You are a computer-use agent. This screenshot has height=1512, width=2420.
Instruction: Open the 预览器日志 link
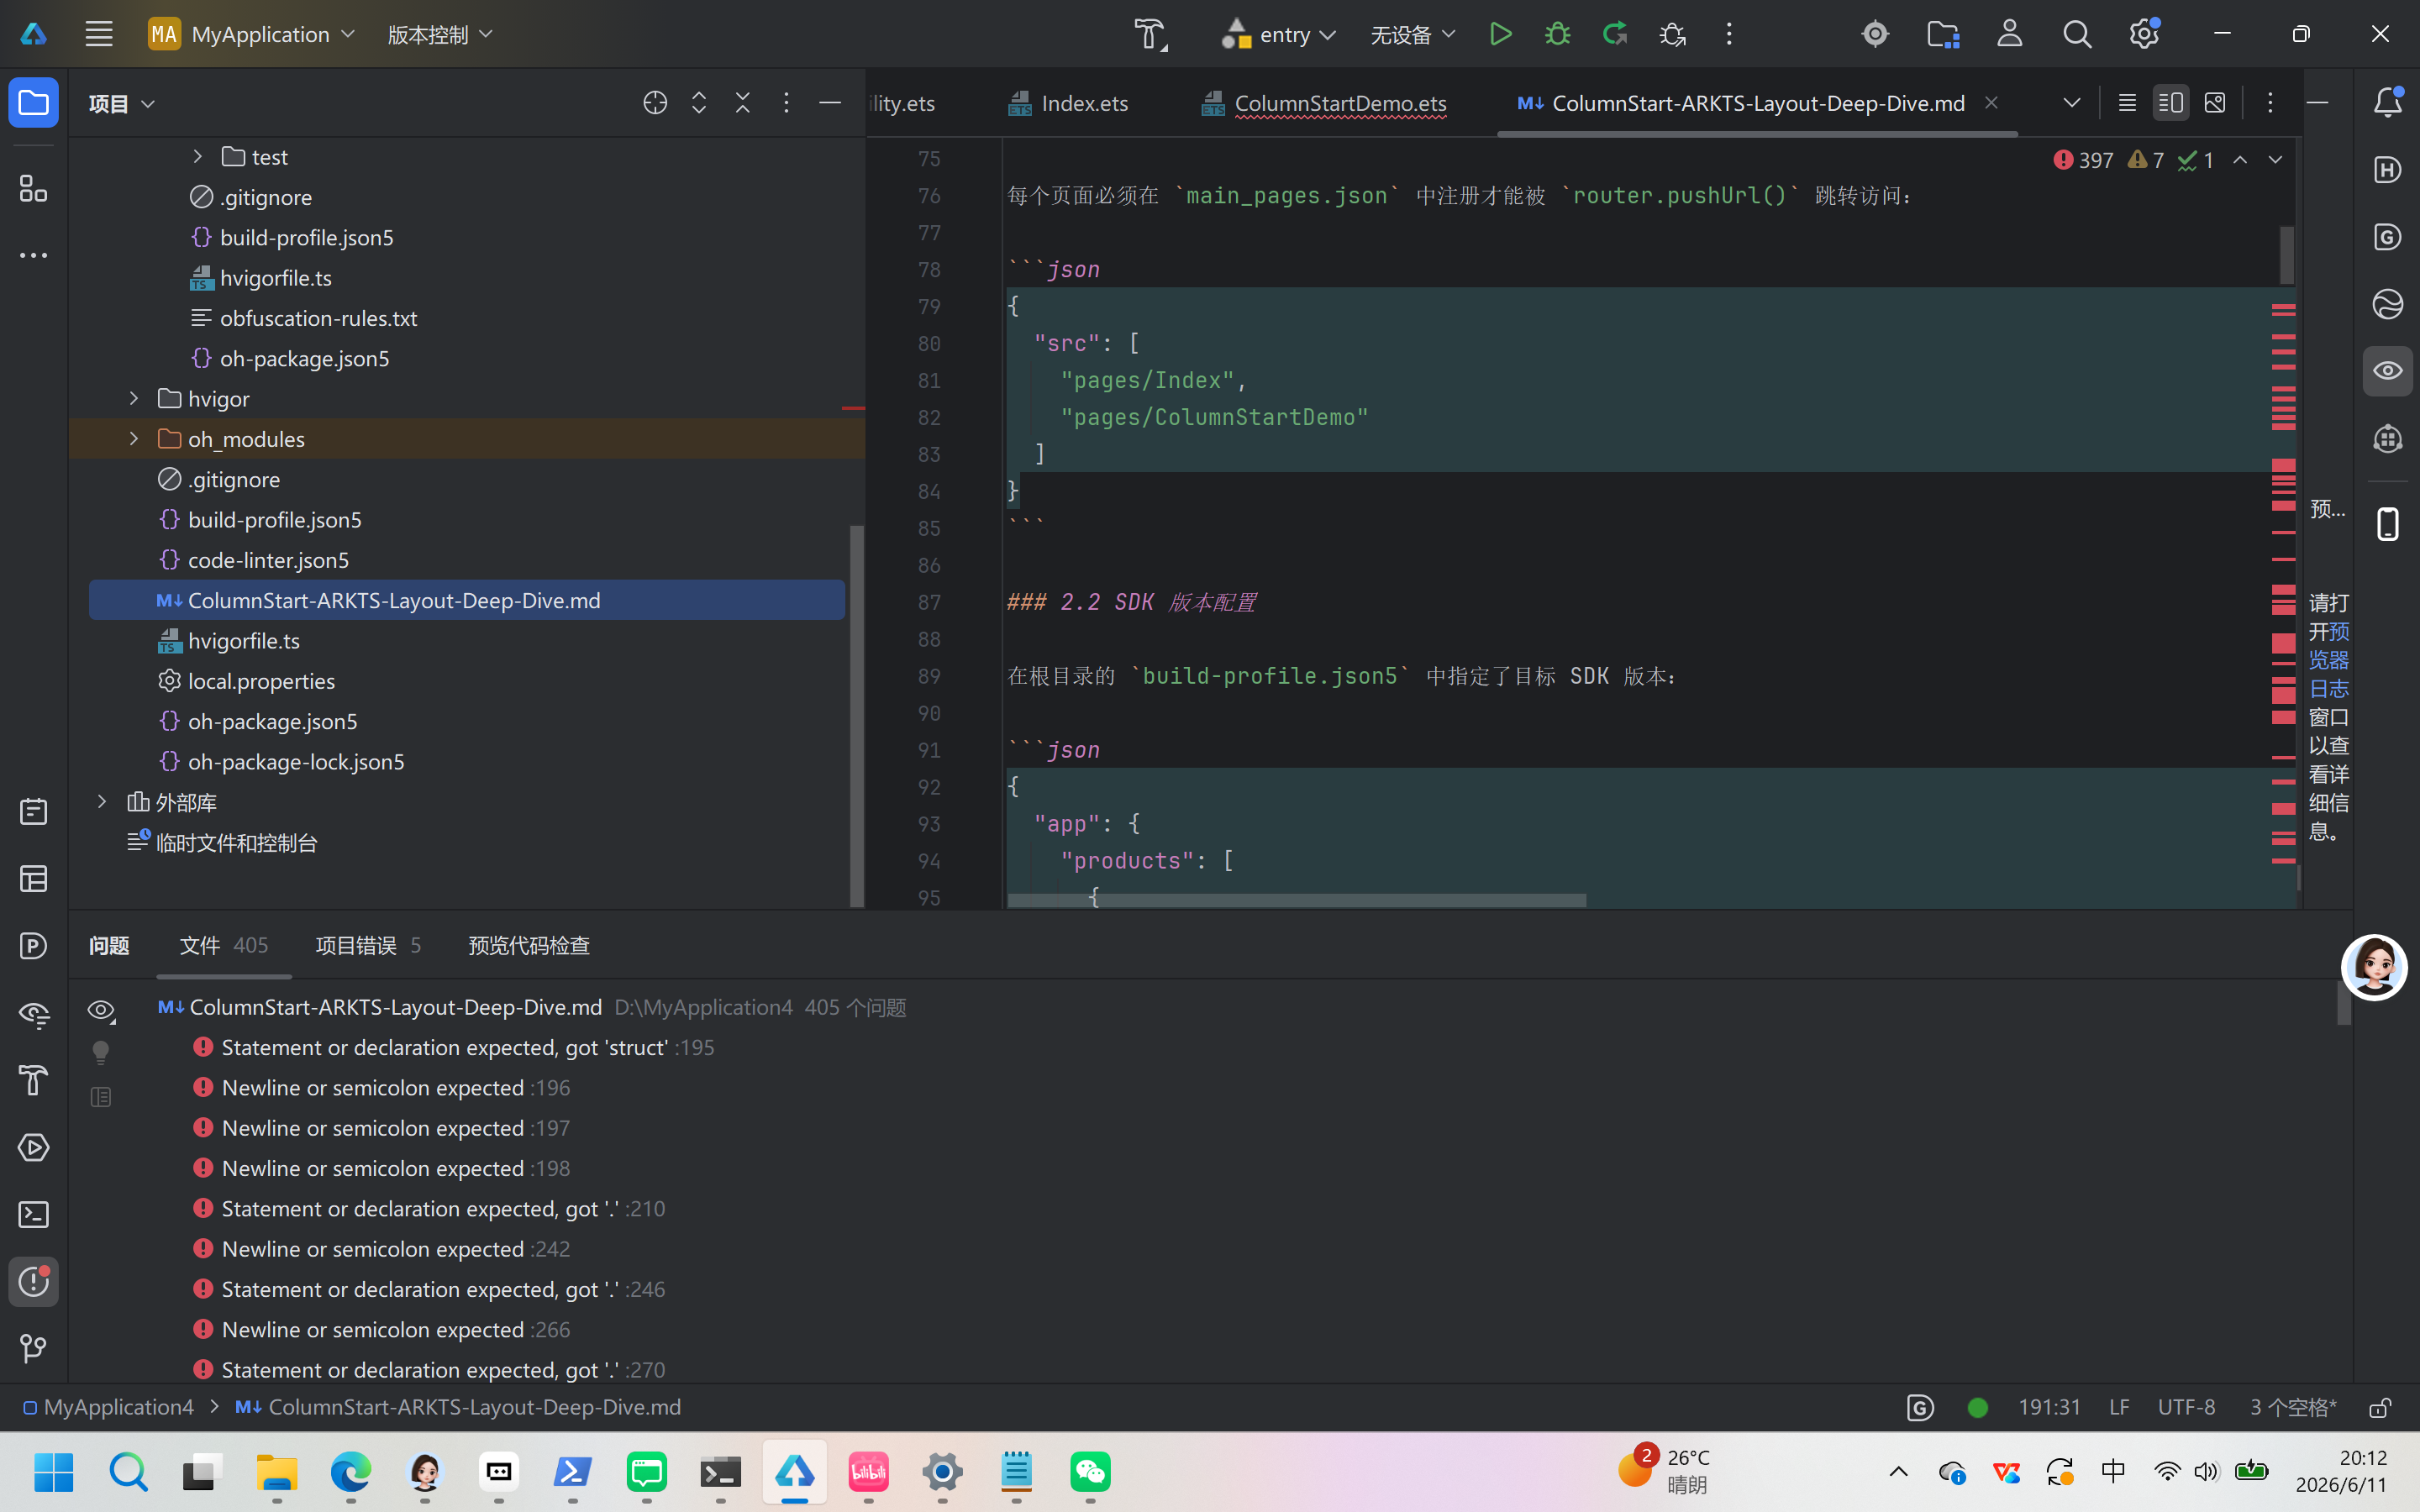tap(2329, 660)
